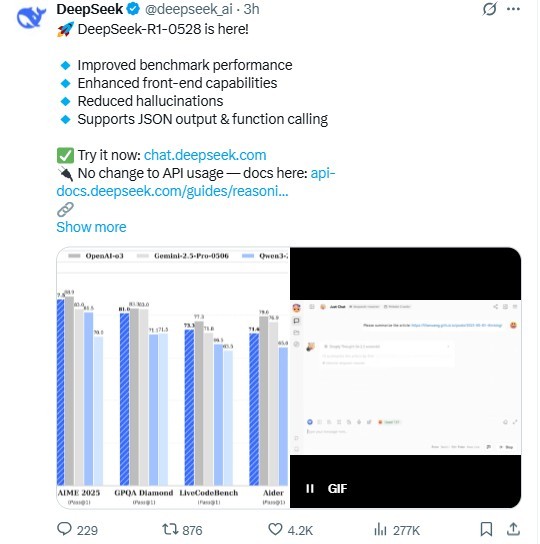Click the blue verified badge
Image resolution: width=540 pixels, height=544 pixels.
point(133,9)
